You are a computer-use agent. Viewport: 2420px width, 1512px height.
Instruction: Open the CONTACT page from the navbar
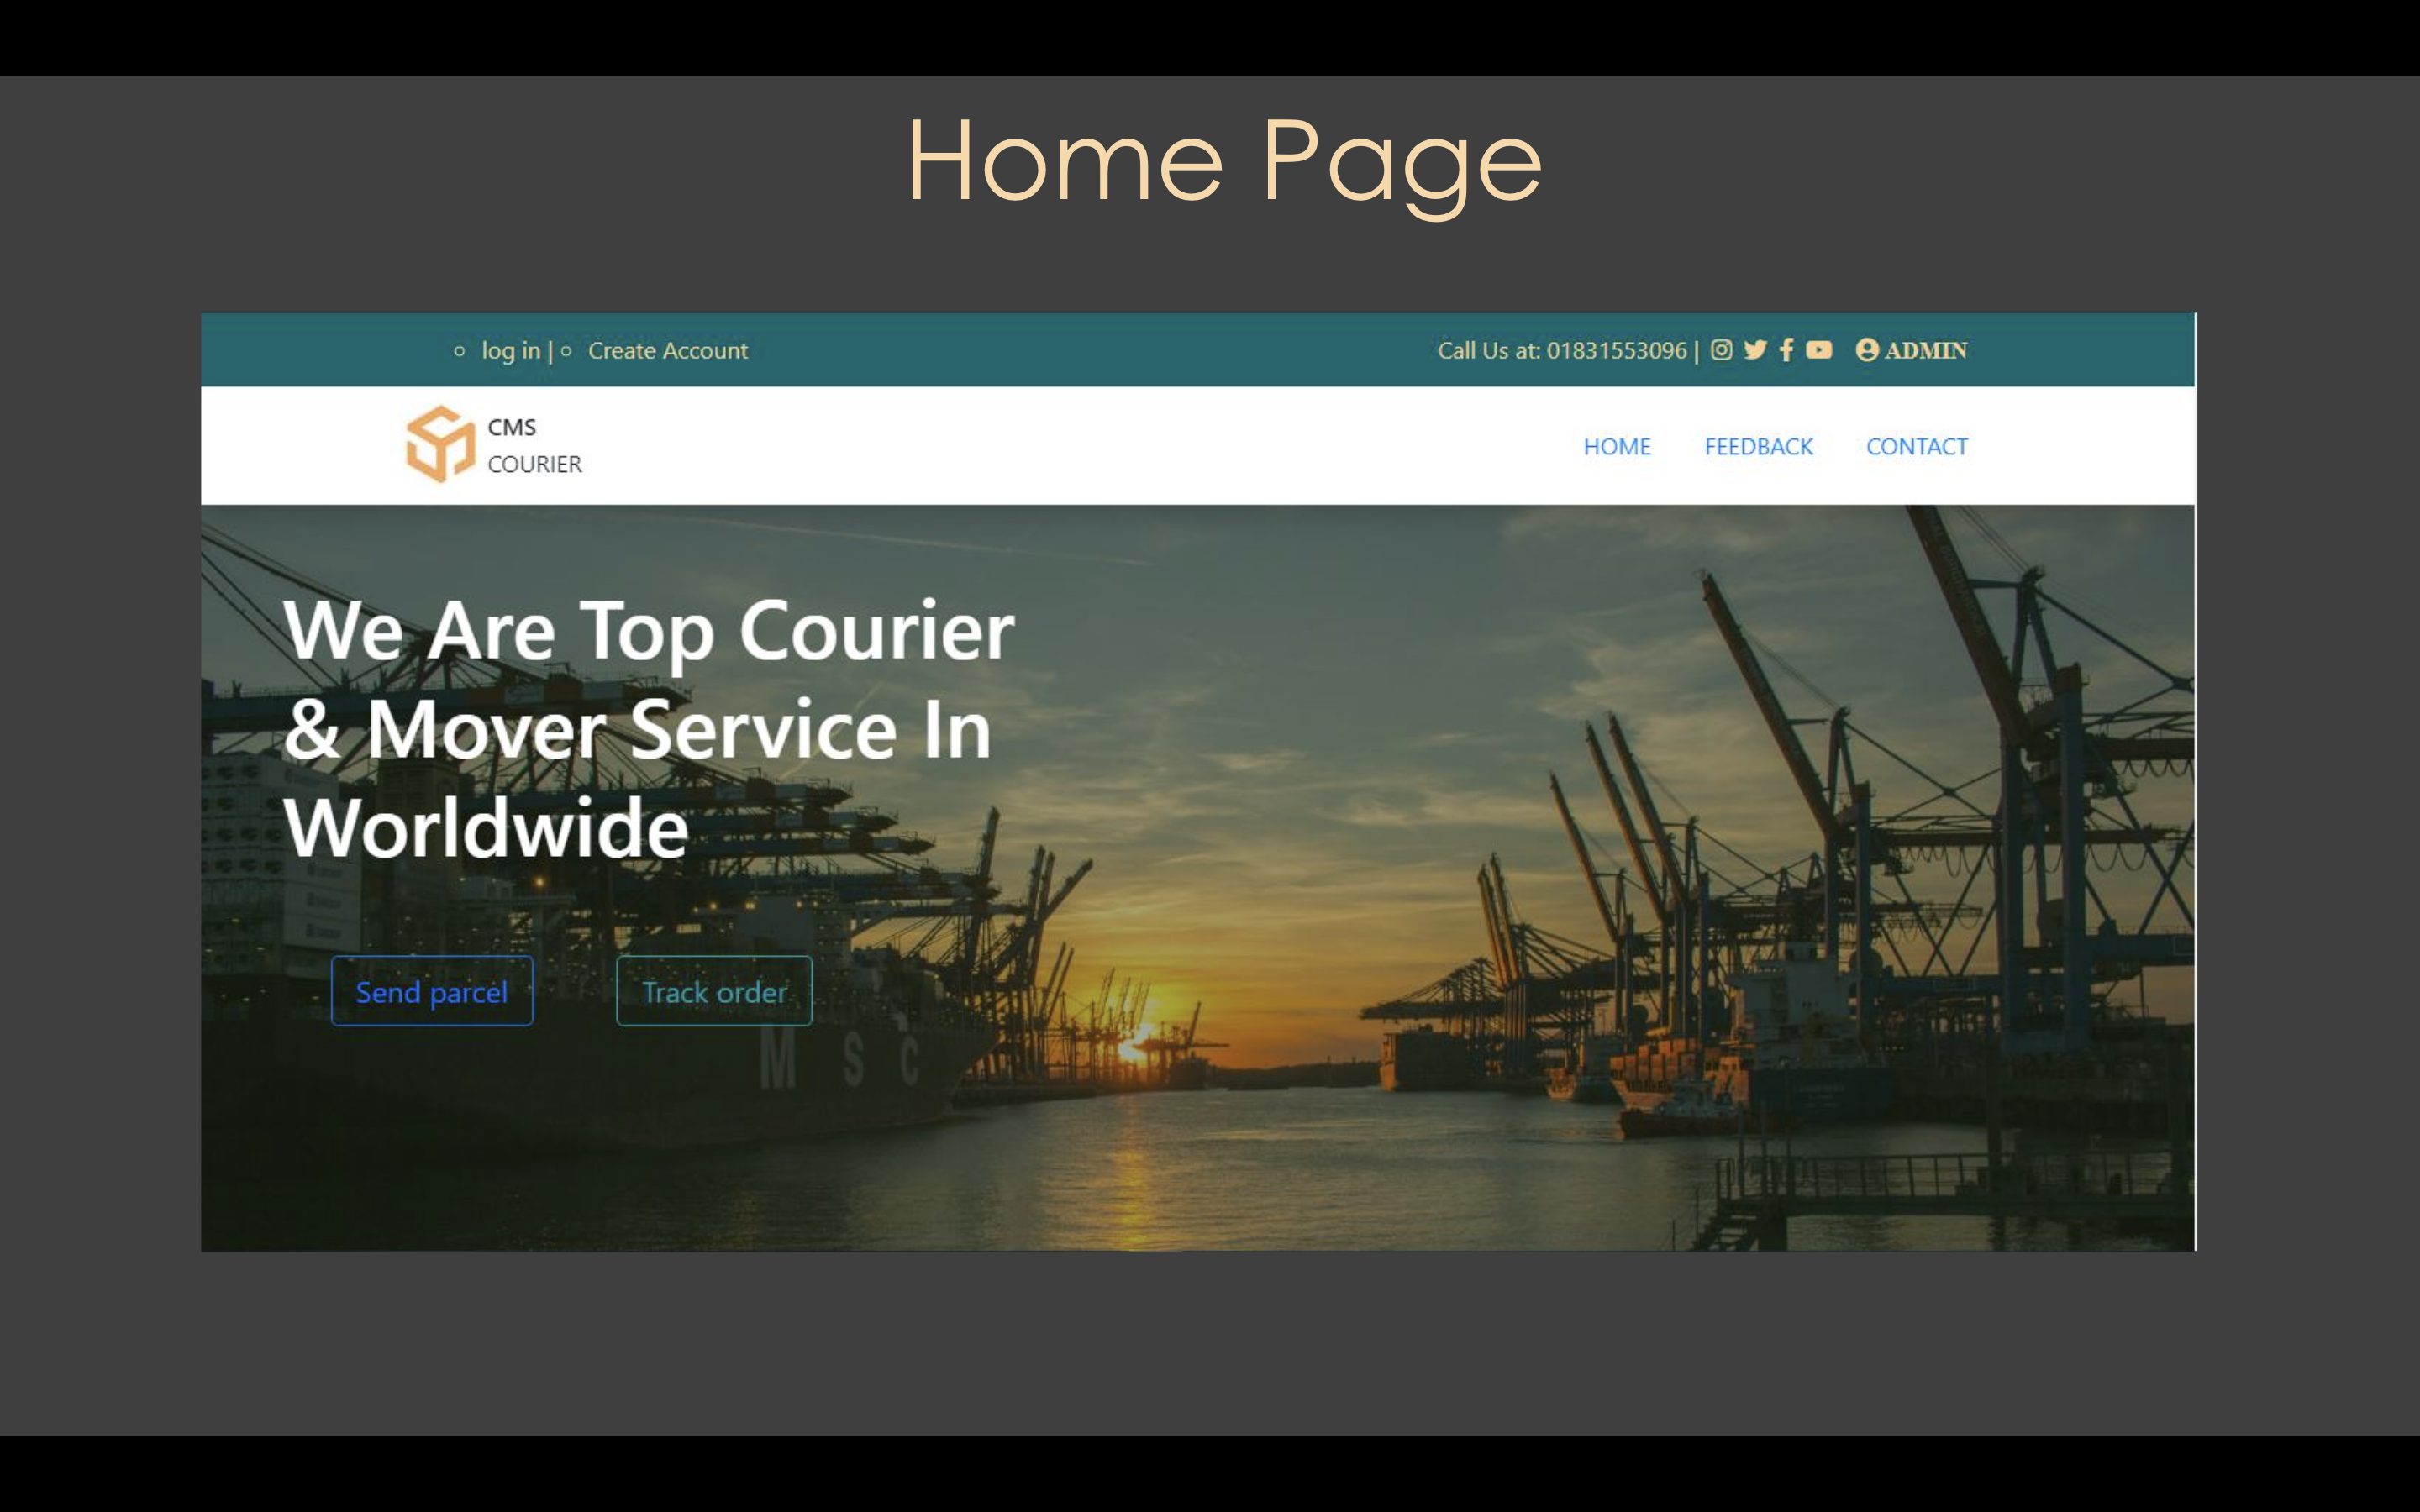1916,446
